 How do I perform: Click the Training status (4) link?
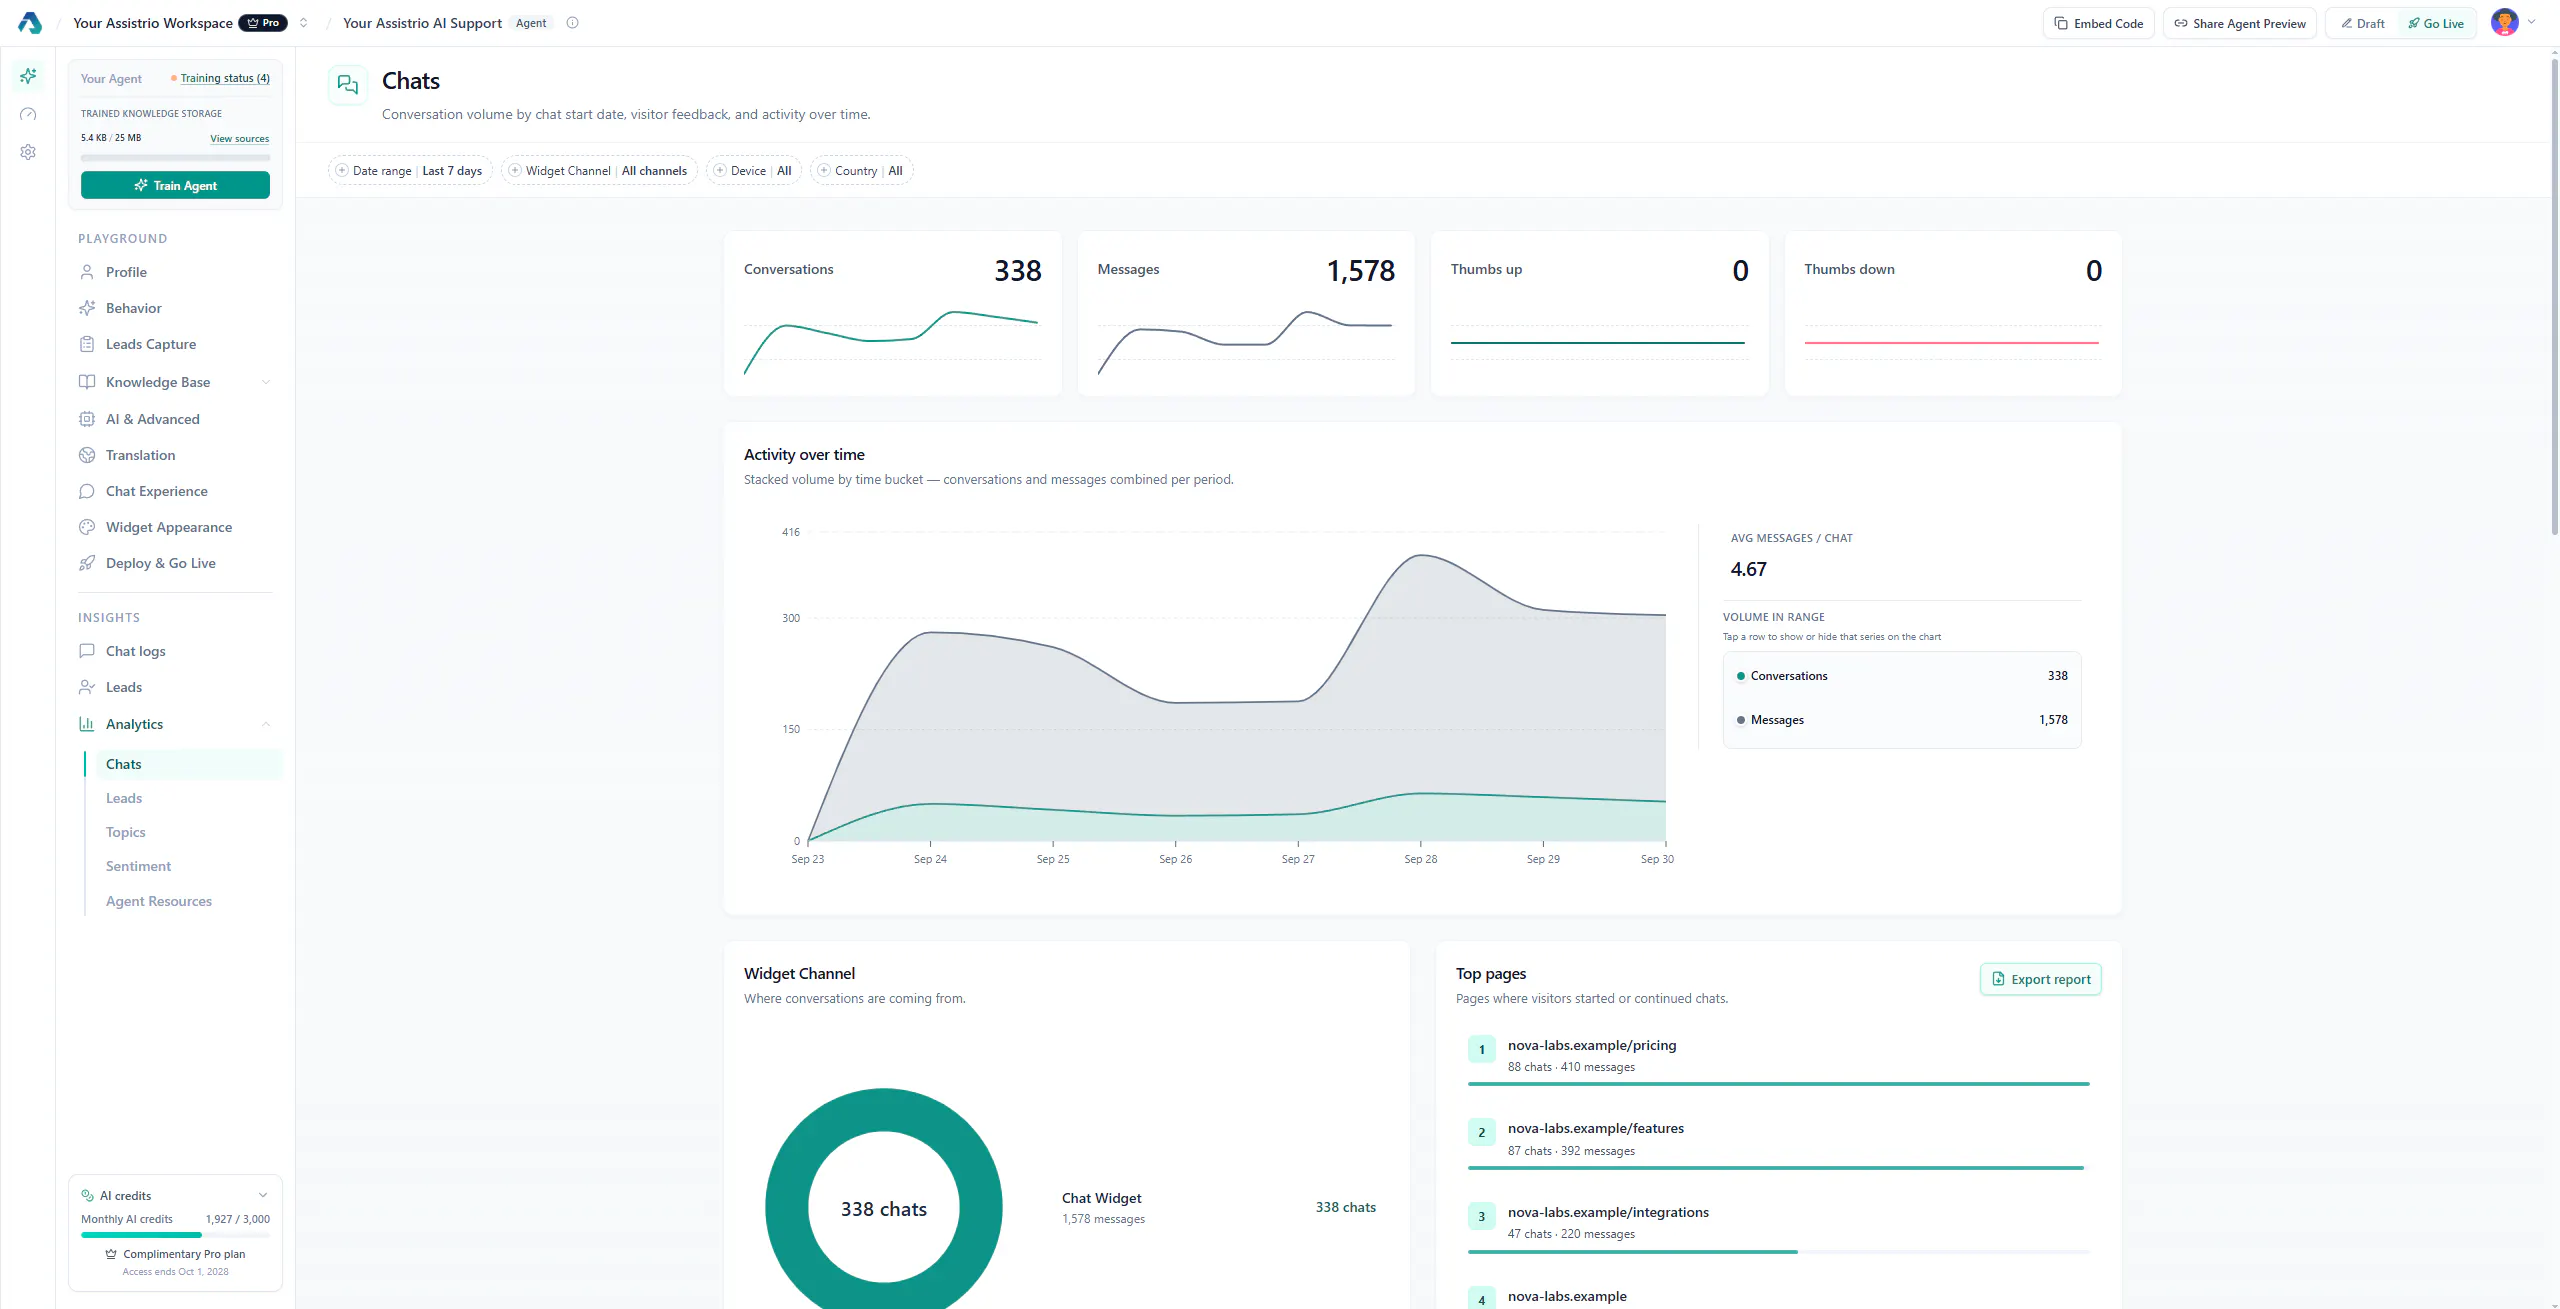225,78
